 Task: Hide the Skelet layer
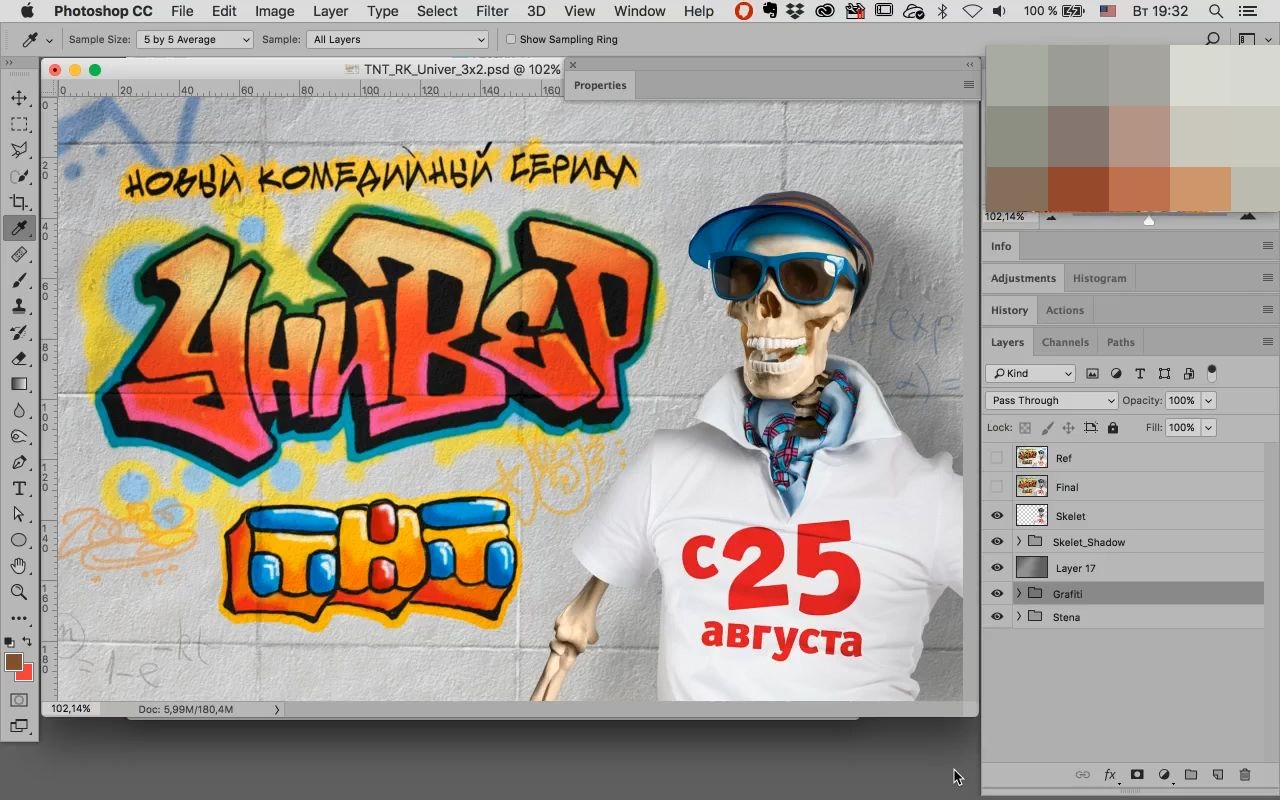point(997,516)
